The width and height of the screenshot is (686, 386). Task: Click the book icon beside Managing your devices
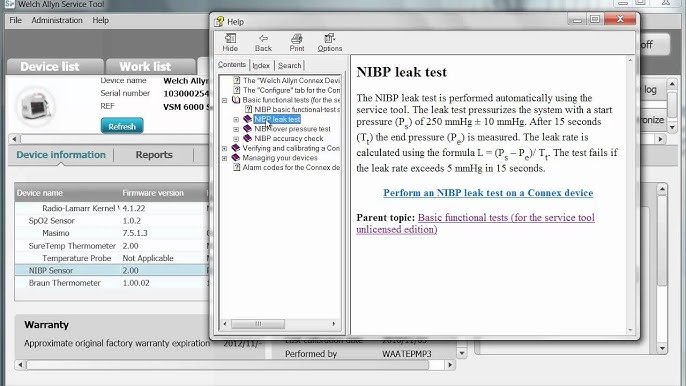235,157
